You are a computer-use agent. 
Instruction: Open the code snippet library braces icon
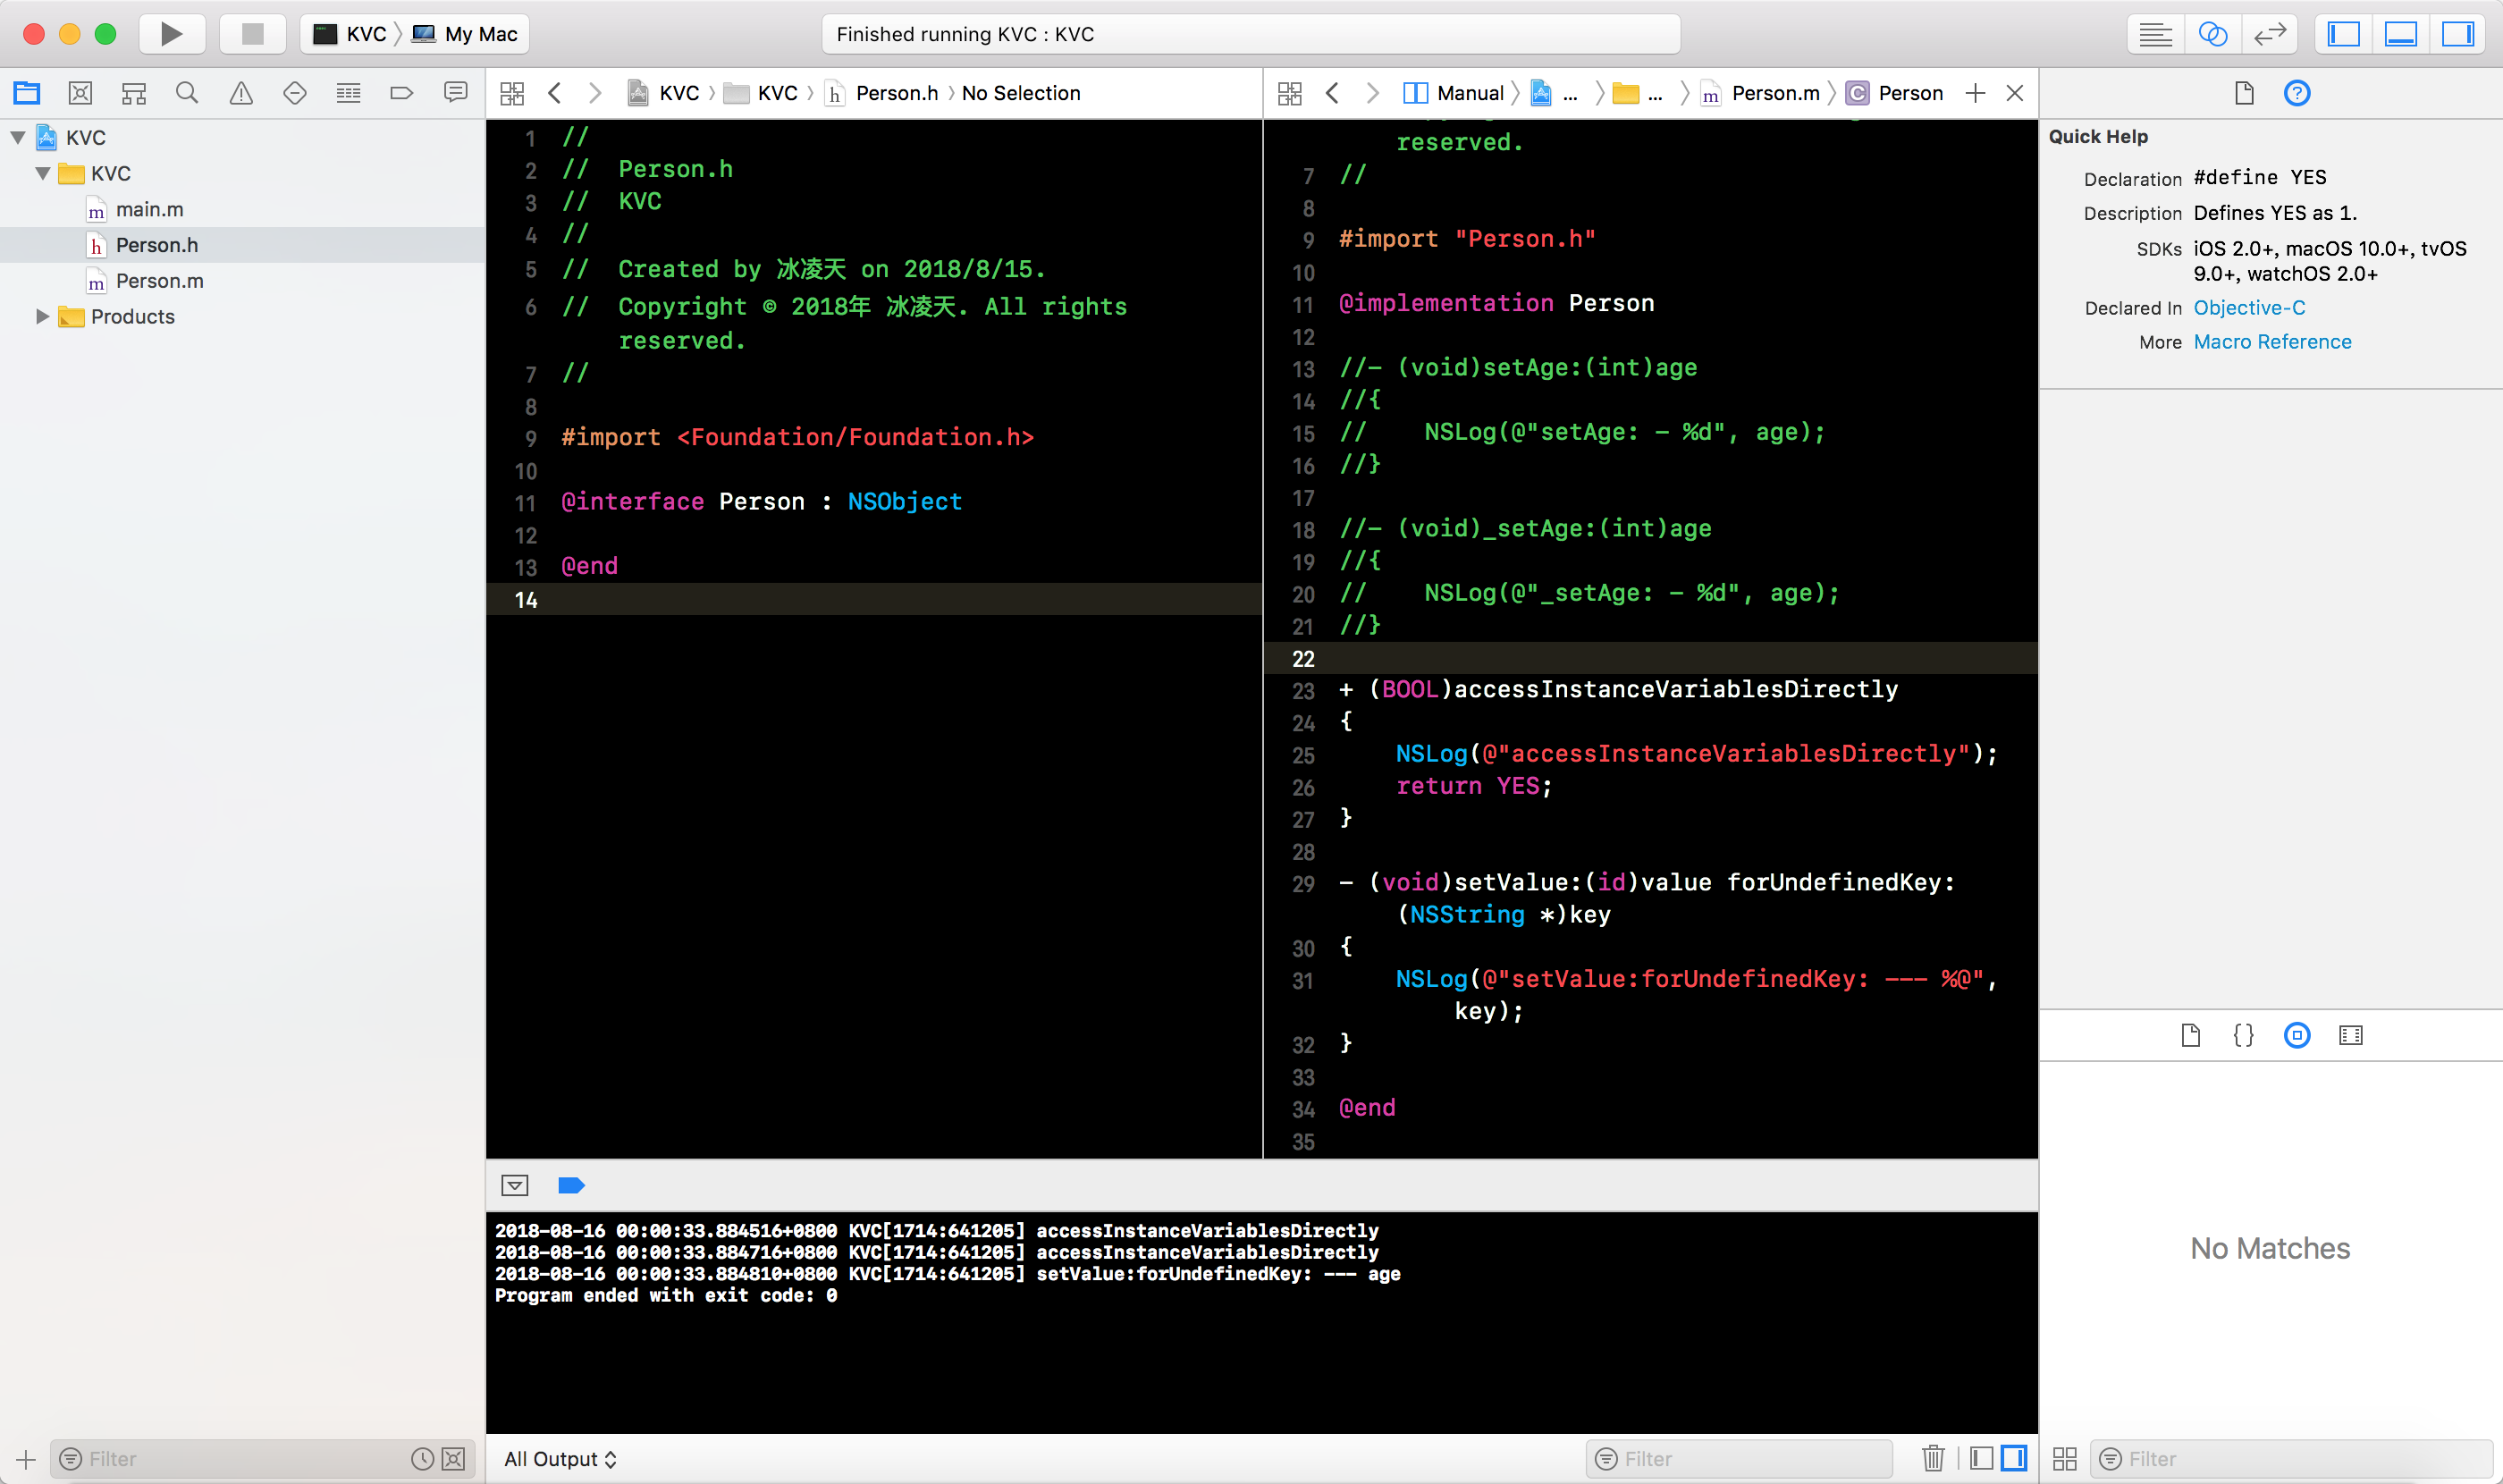(2243, 1035)
